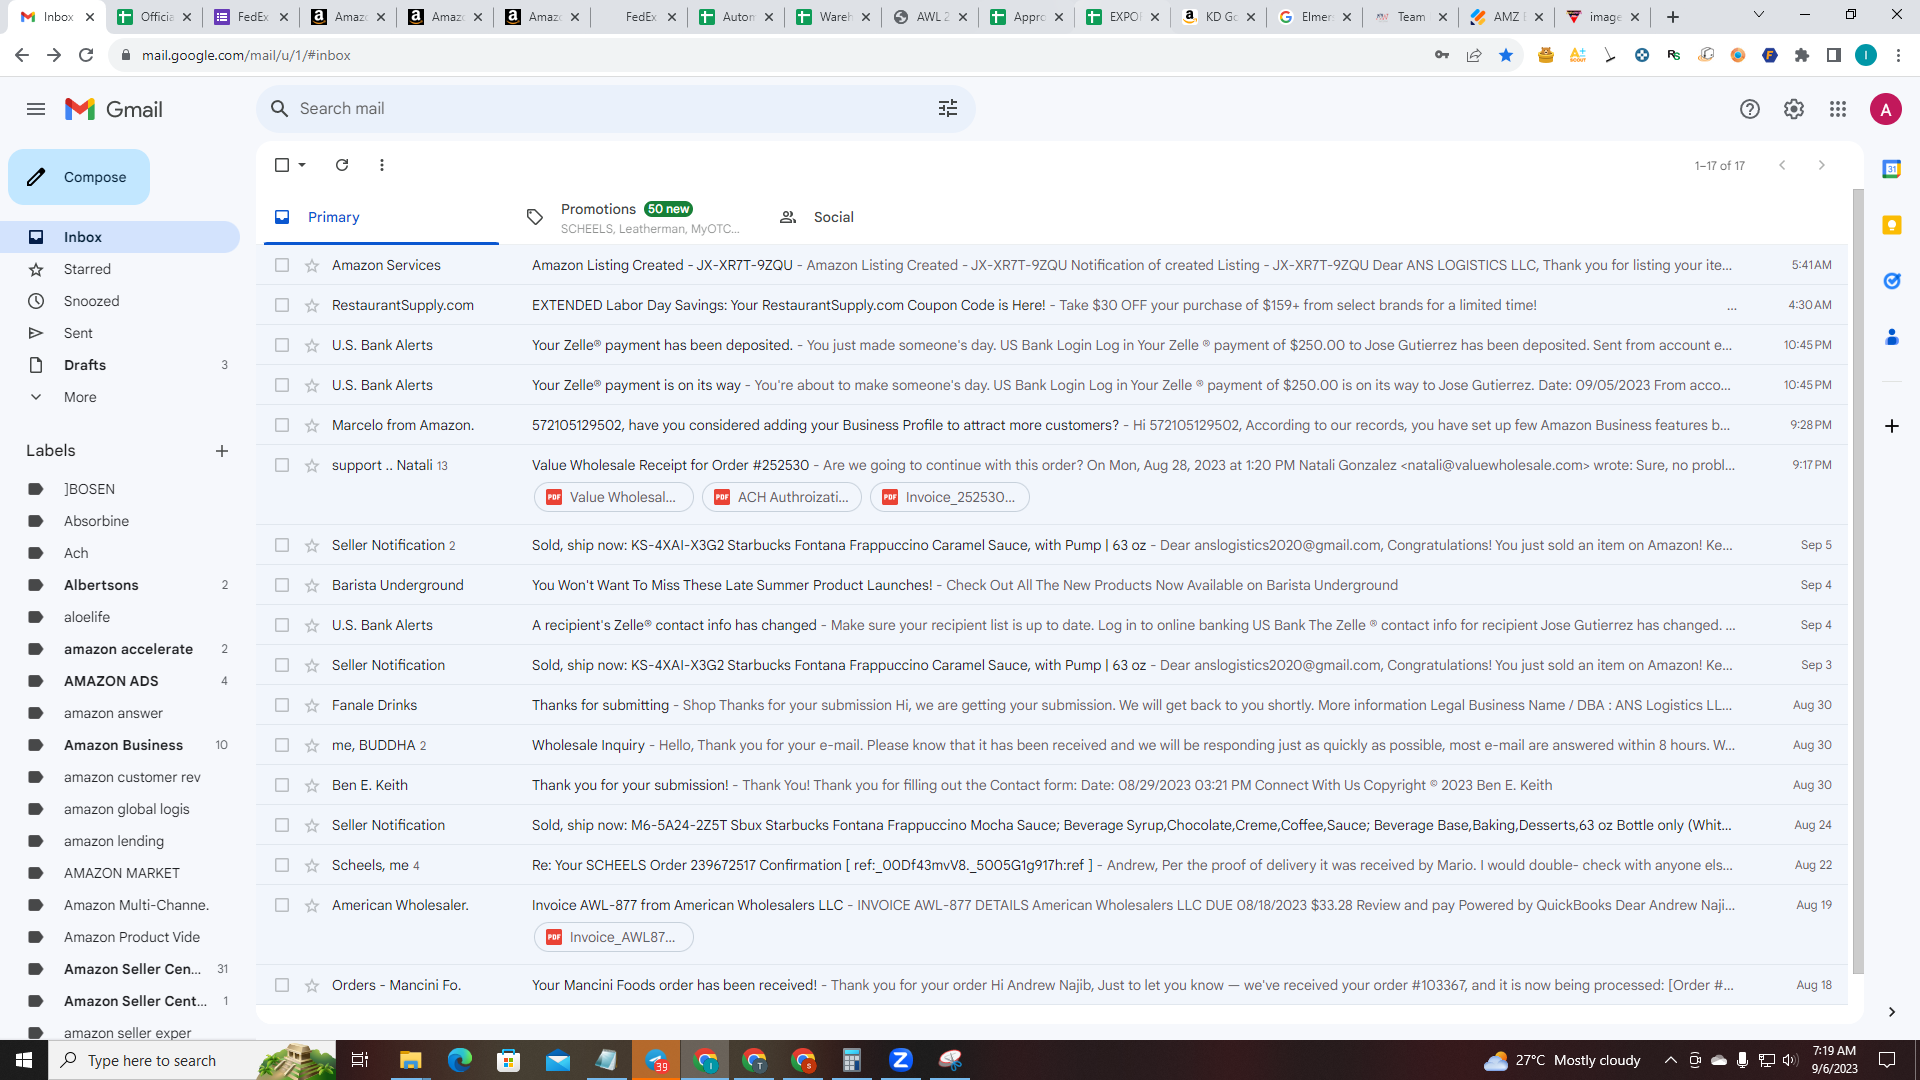Open the Starred folder
This screenshot has height=1080, width=1920.
(x=87, y=269)
